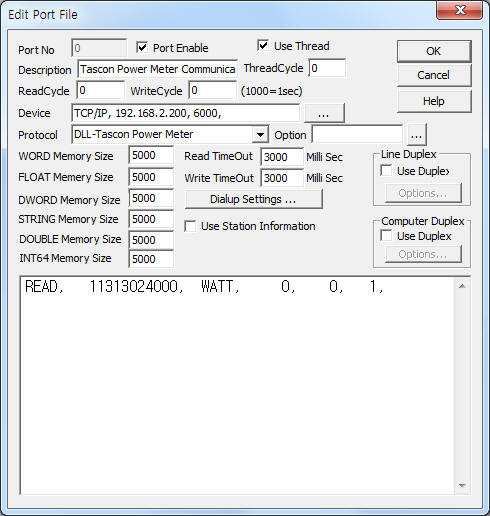Click the OK button

coord(434,51)
